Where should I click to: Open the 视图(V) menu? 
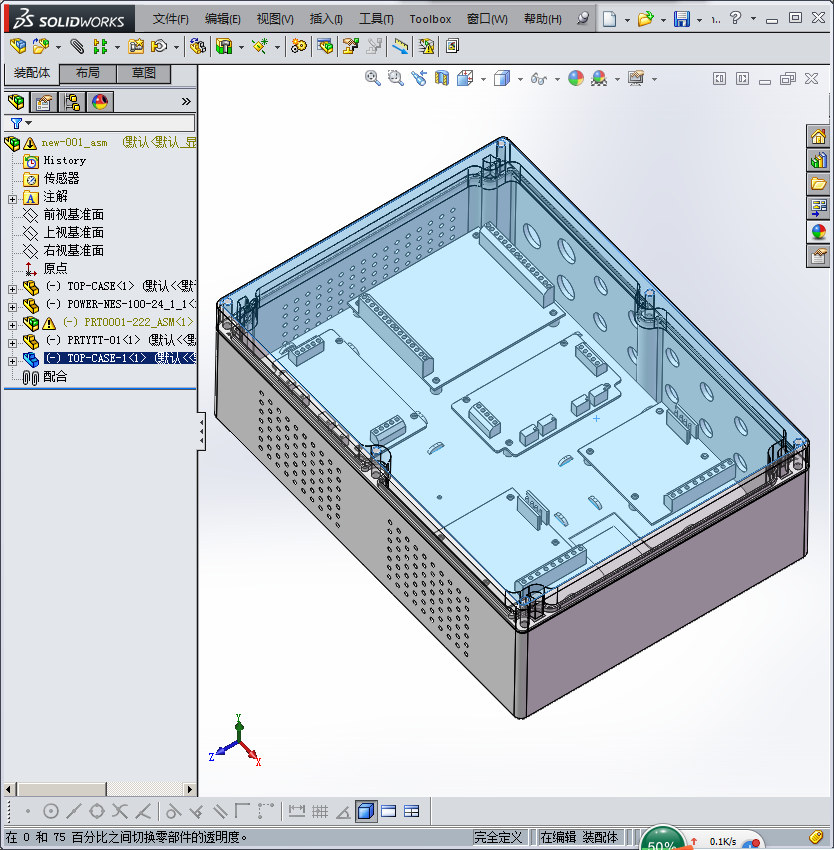(275, 20)
